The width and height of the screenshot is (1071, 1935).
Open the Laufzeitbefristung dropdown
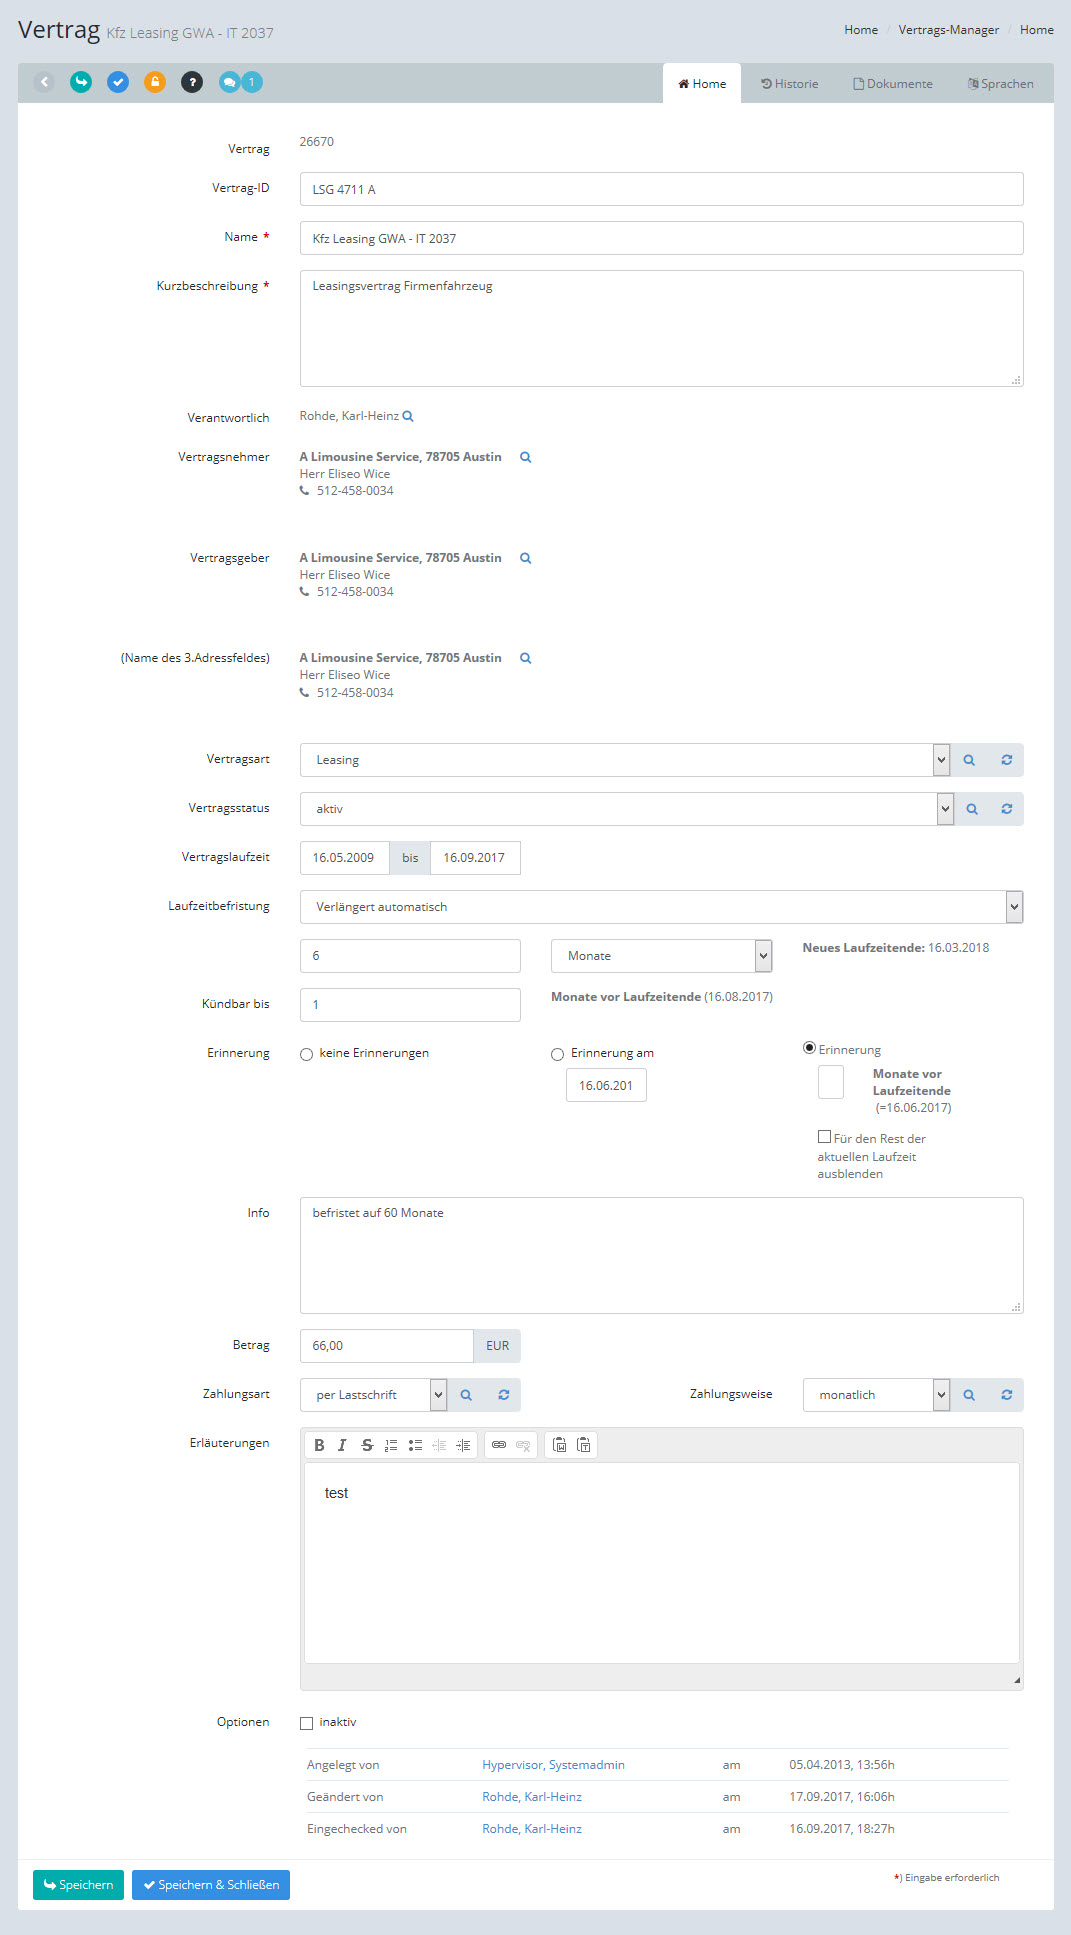tap(1014, 907)
